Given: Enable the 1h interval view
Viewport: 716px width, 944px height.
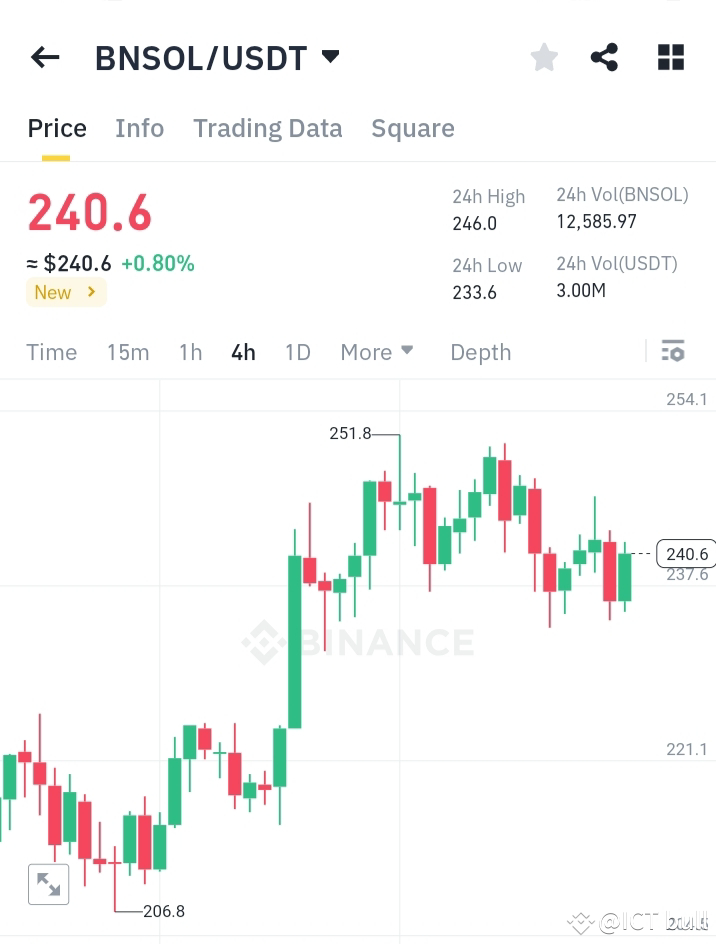Looking at the screenshot, I should point(190,352).
